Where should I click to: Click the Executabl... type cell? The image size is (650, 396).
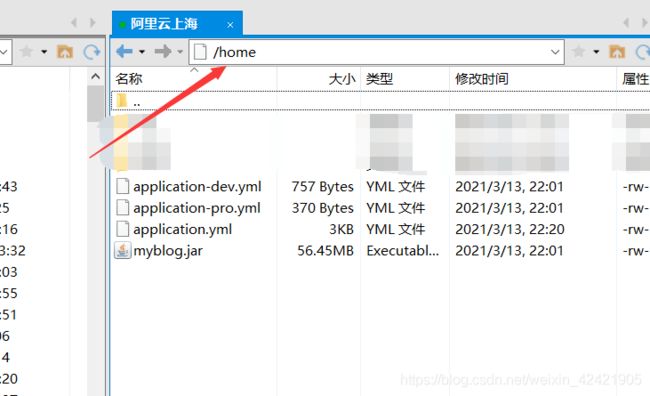click(403, 251)
